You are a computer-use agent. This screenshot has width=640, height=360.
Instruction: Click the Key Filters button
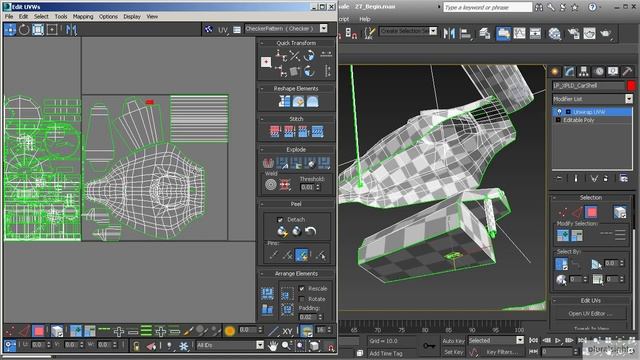502,352
